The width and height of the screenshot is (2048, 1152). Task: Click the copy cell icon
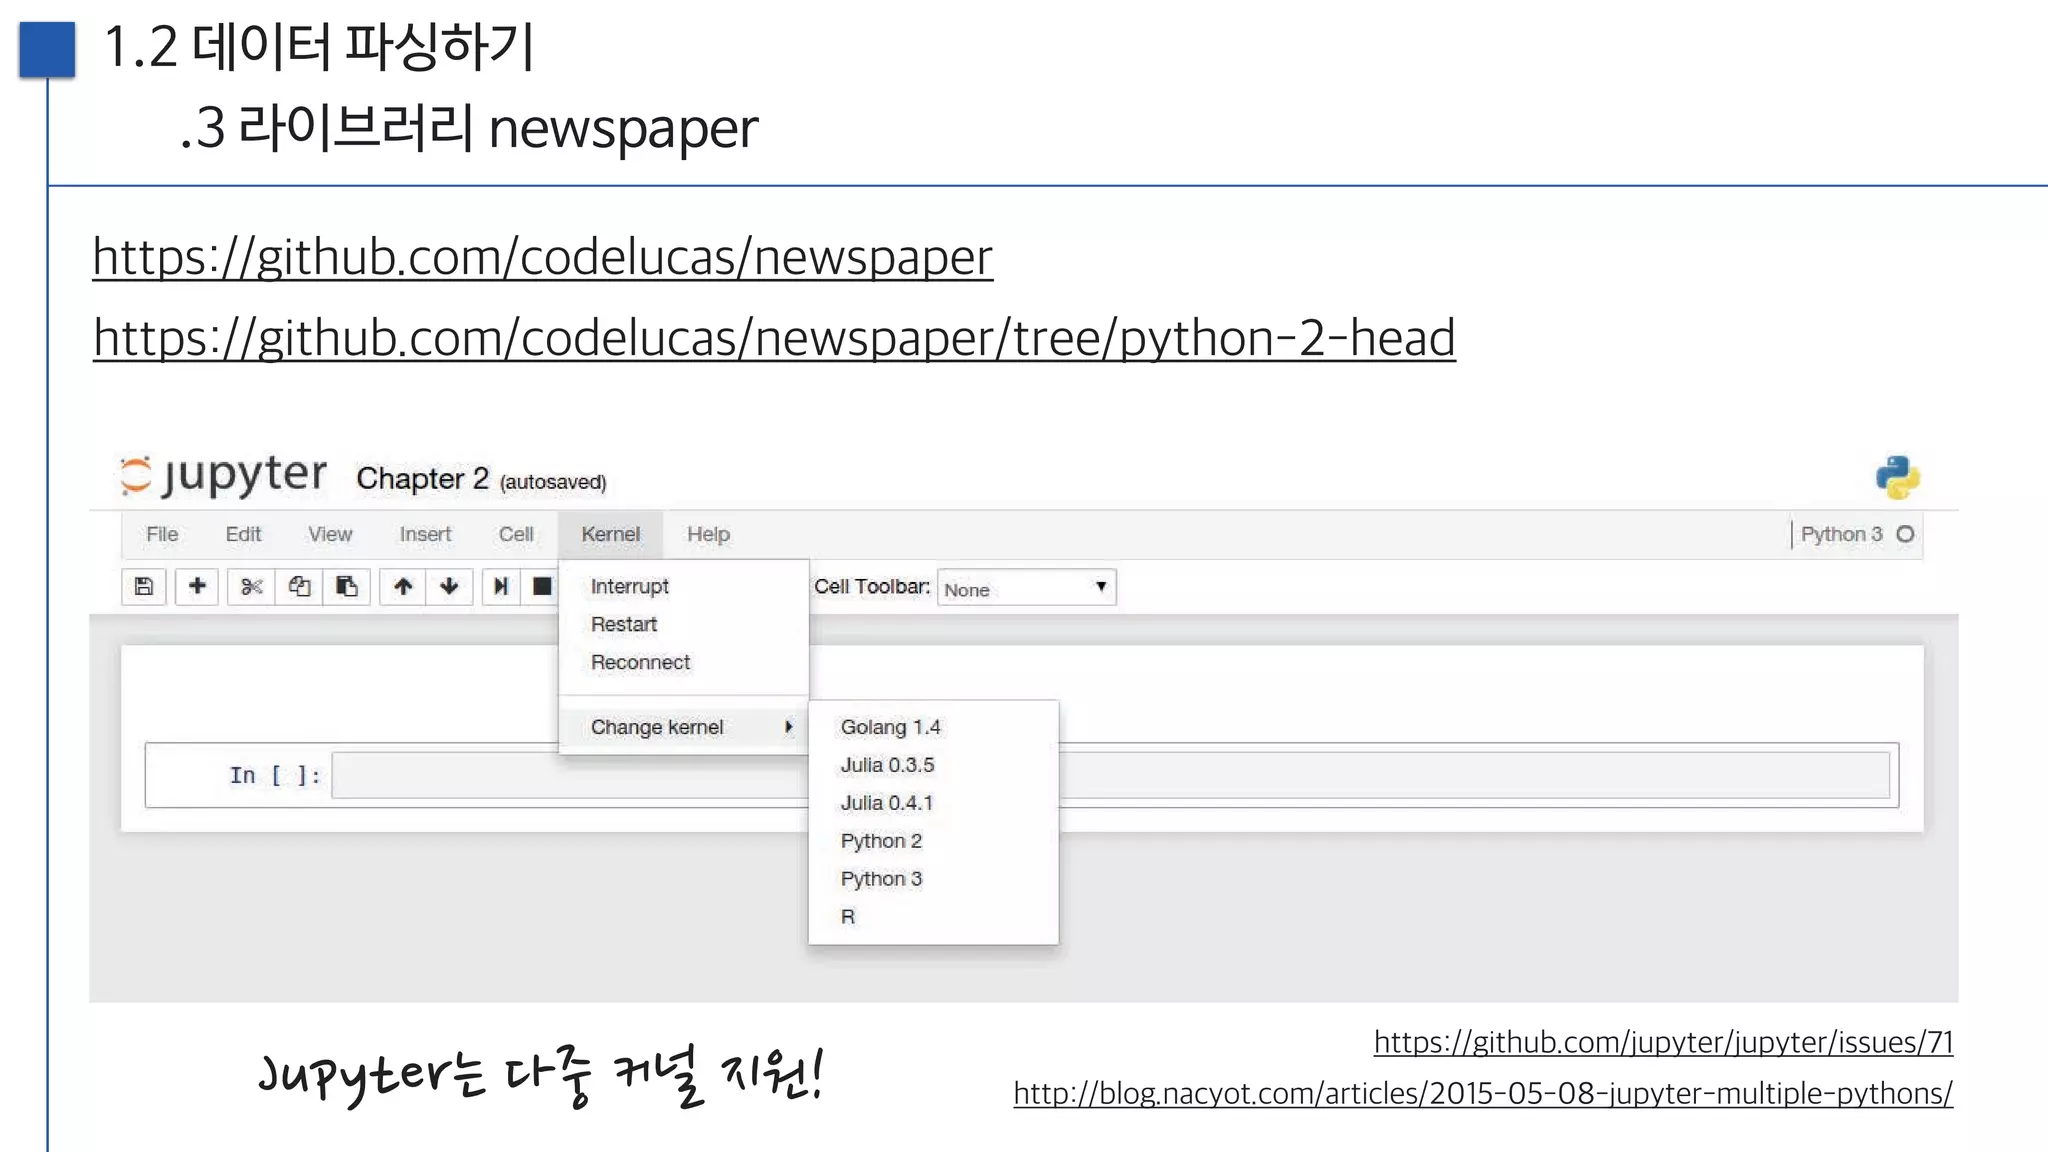pos(299,587)
